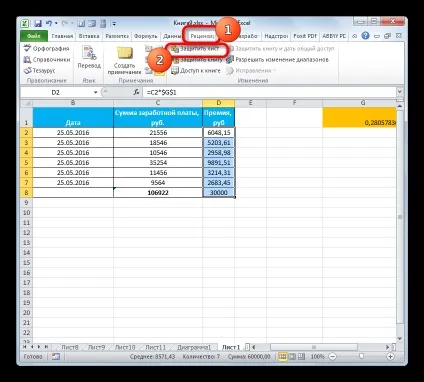Click the Select All corner of the grid
Image resolution: width=424 pixels, height=382 pixels.
26,103
